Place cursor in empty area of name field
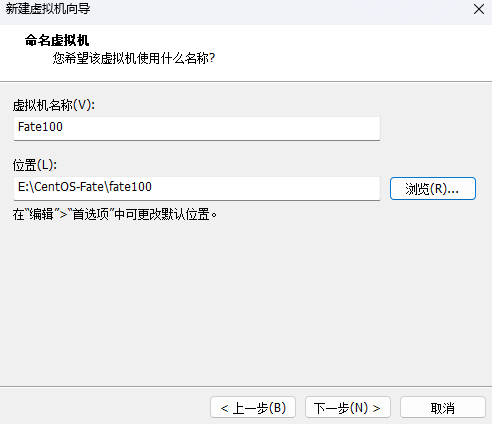Screen dimensions: 492x424 point(220,128)
